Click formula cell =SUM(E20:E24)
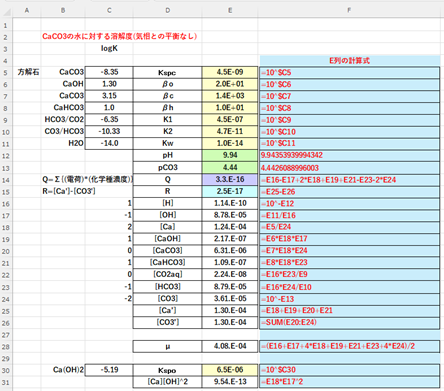 [x=349, y=322]
